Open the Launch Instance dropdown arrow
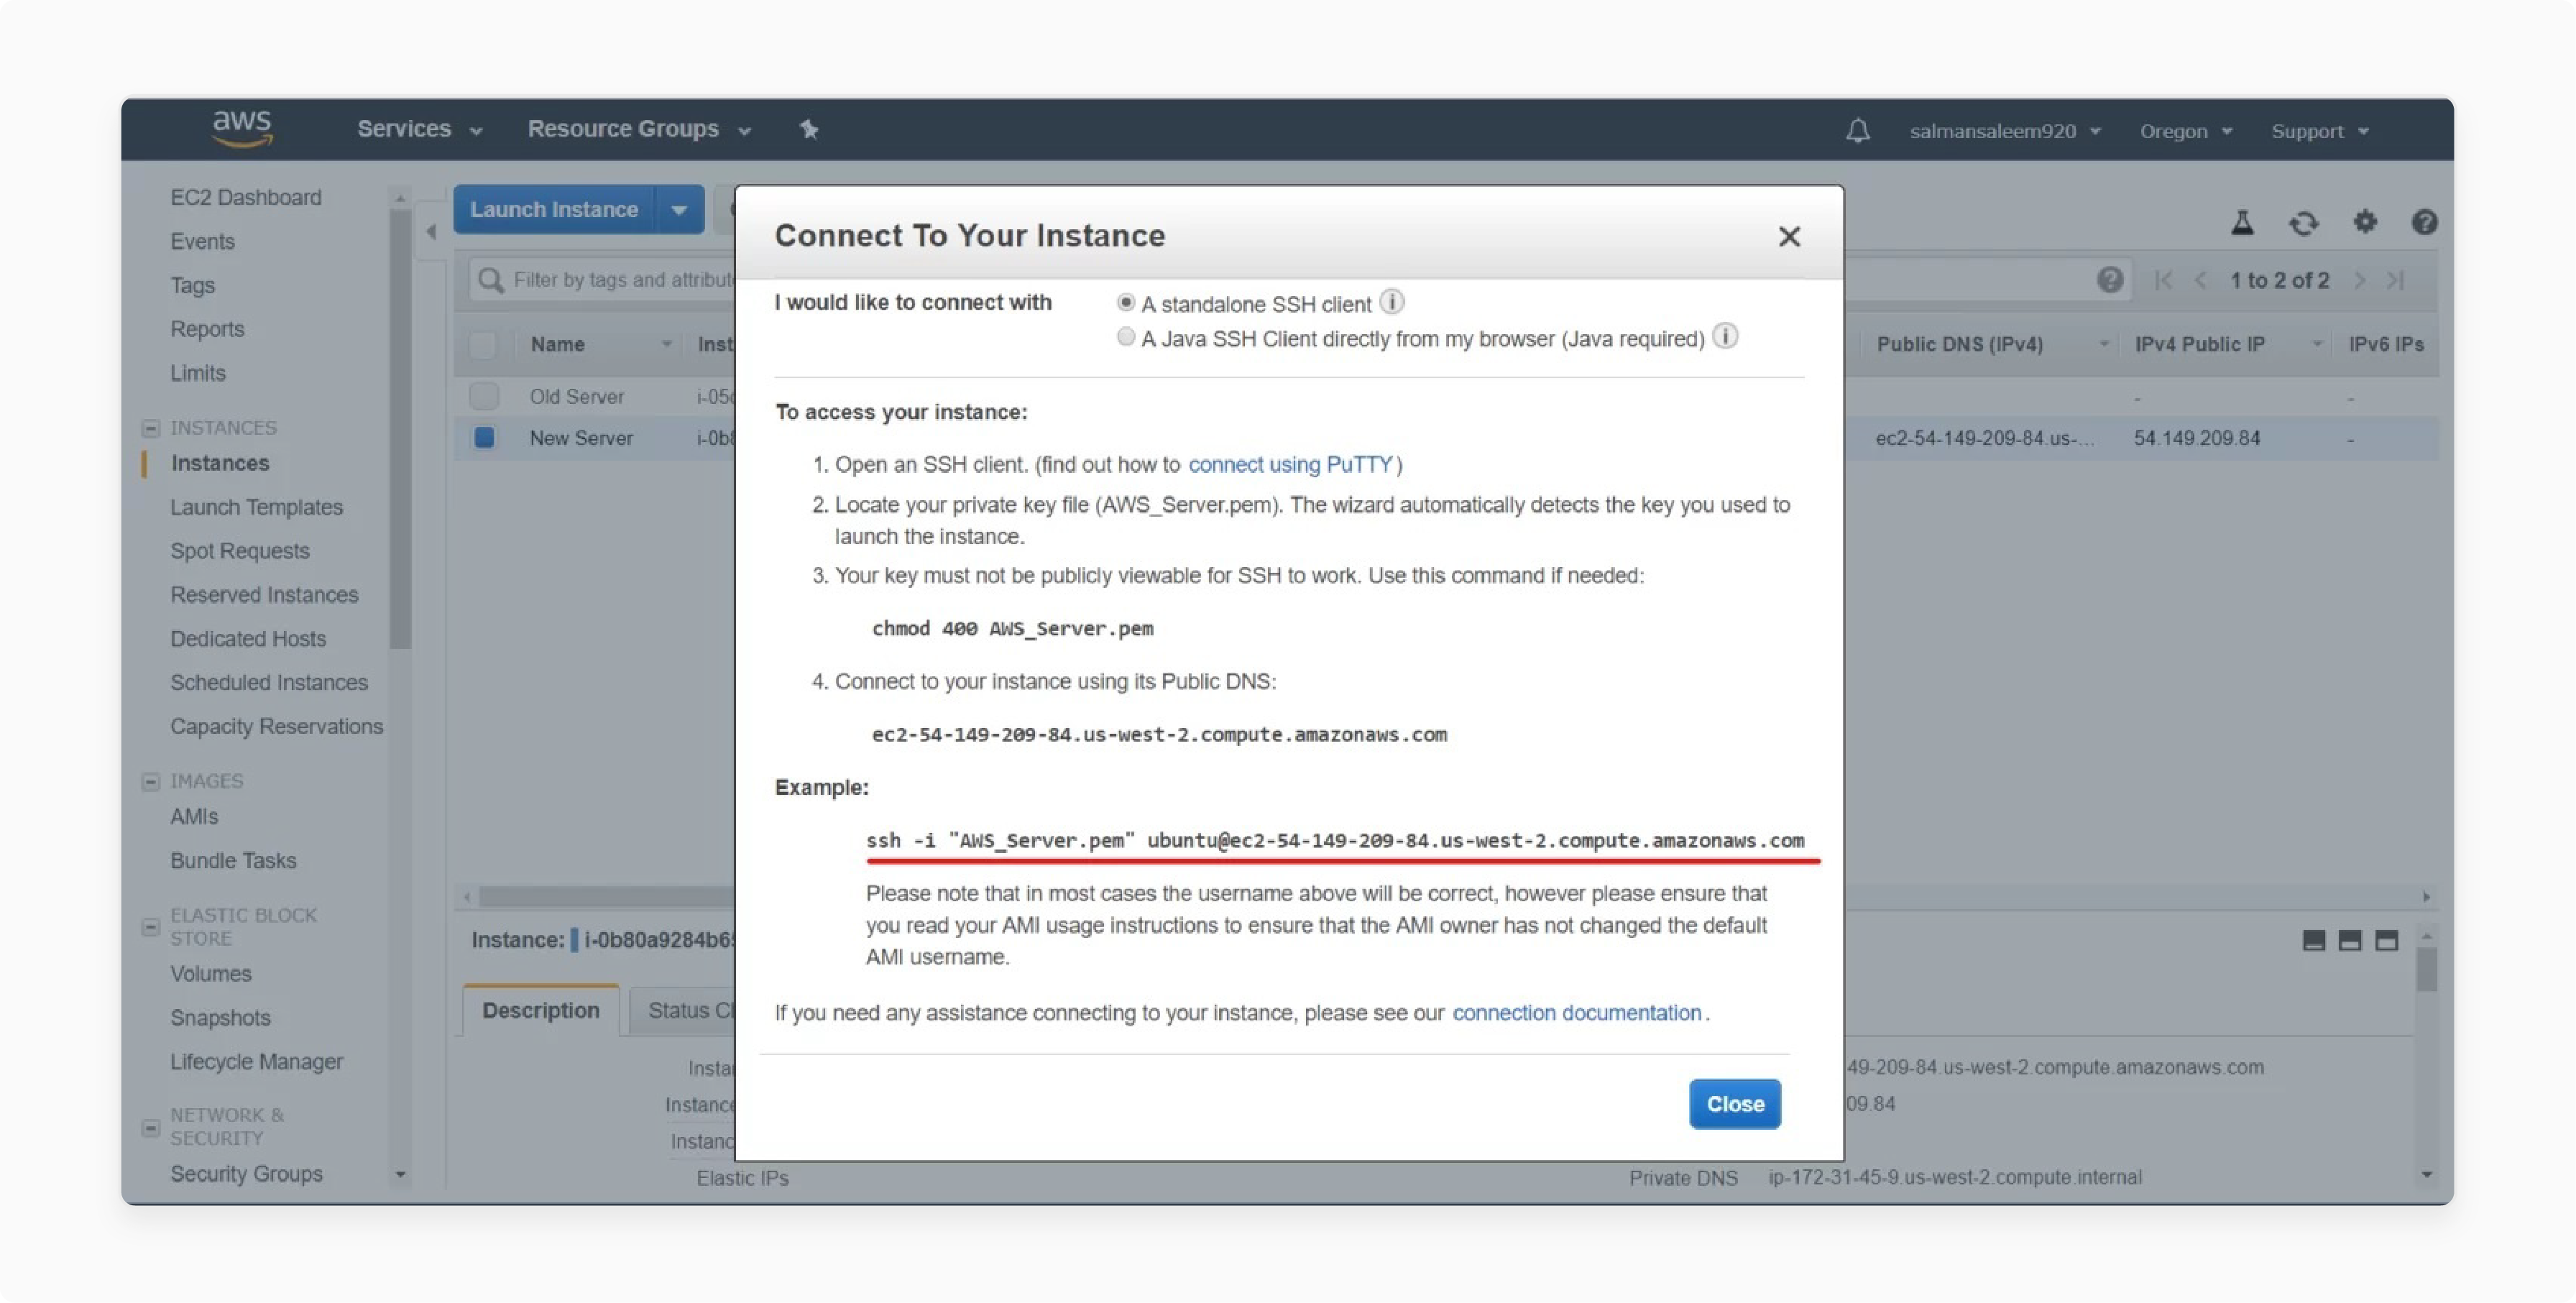Viewport: 2576px width, 1303px height. (x=679, y=210)
